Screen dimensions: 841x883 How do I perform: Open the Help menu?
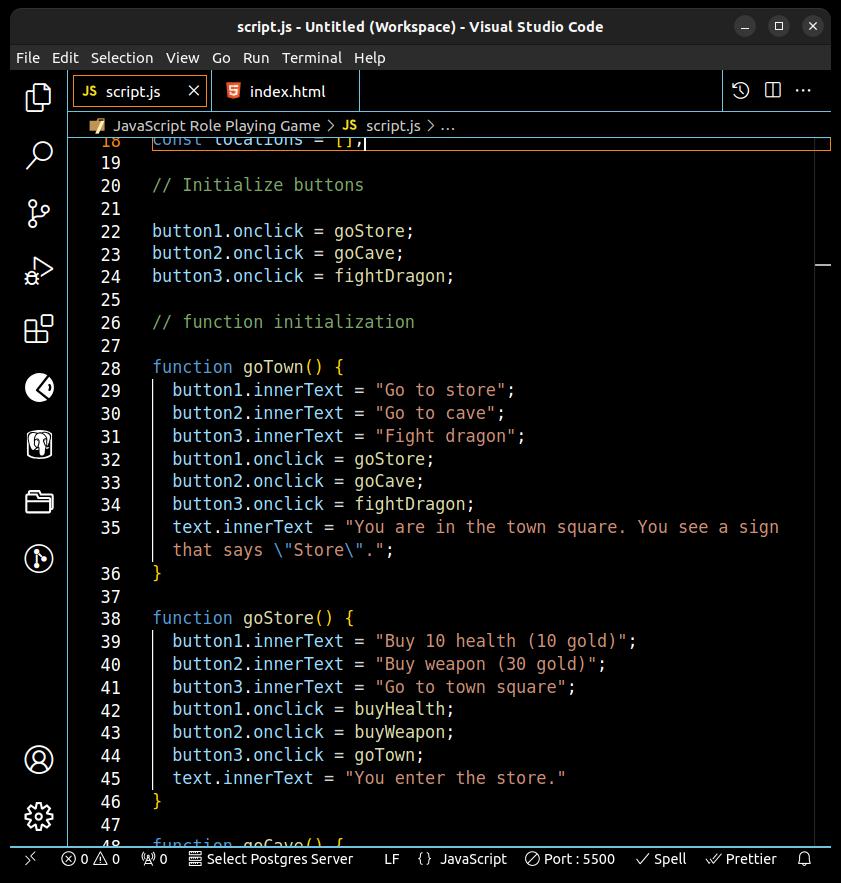[370, 58]
